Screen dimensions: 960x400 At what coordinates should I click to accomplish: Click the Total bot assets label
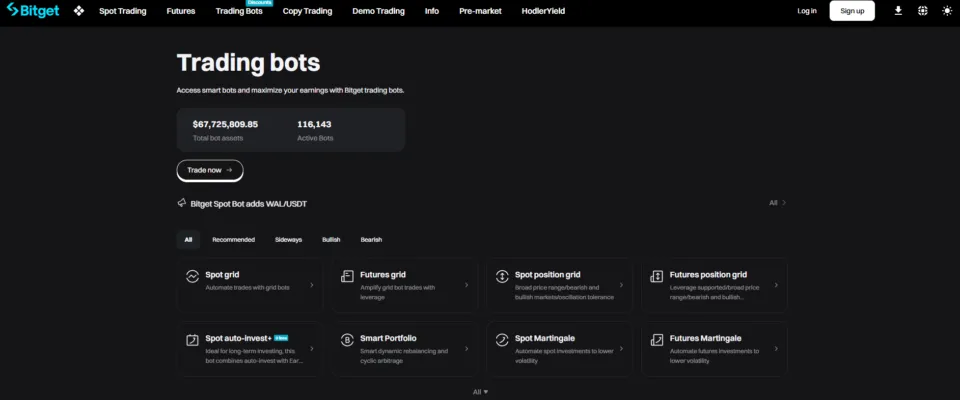tap(218, 138)
